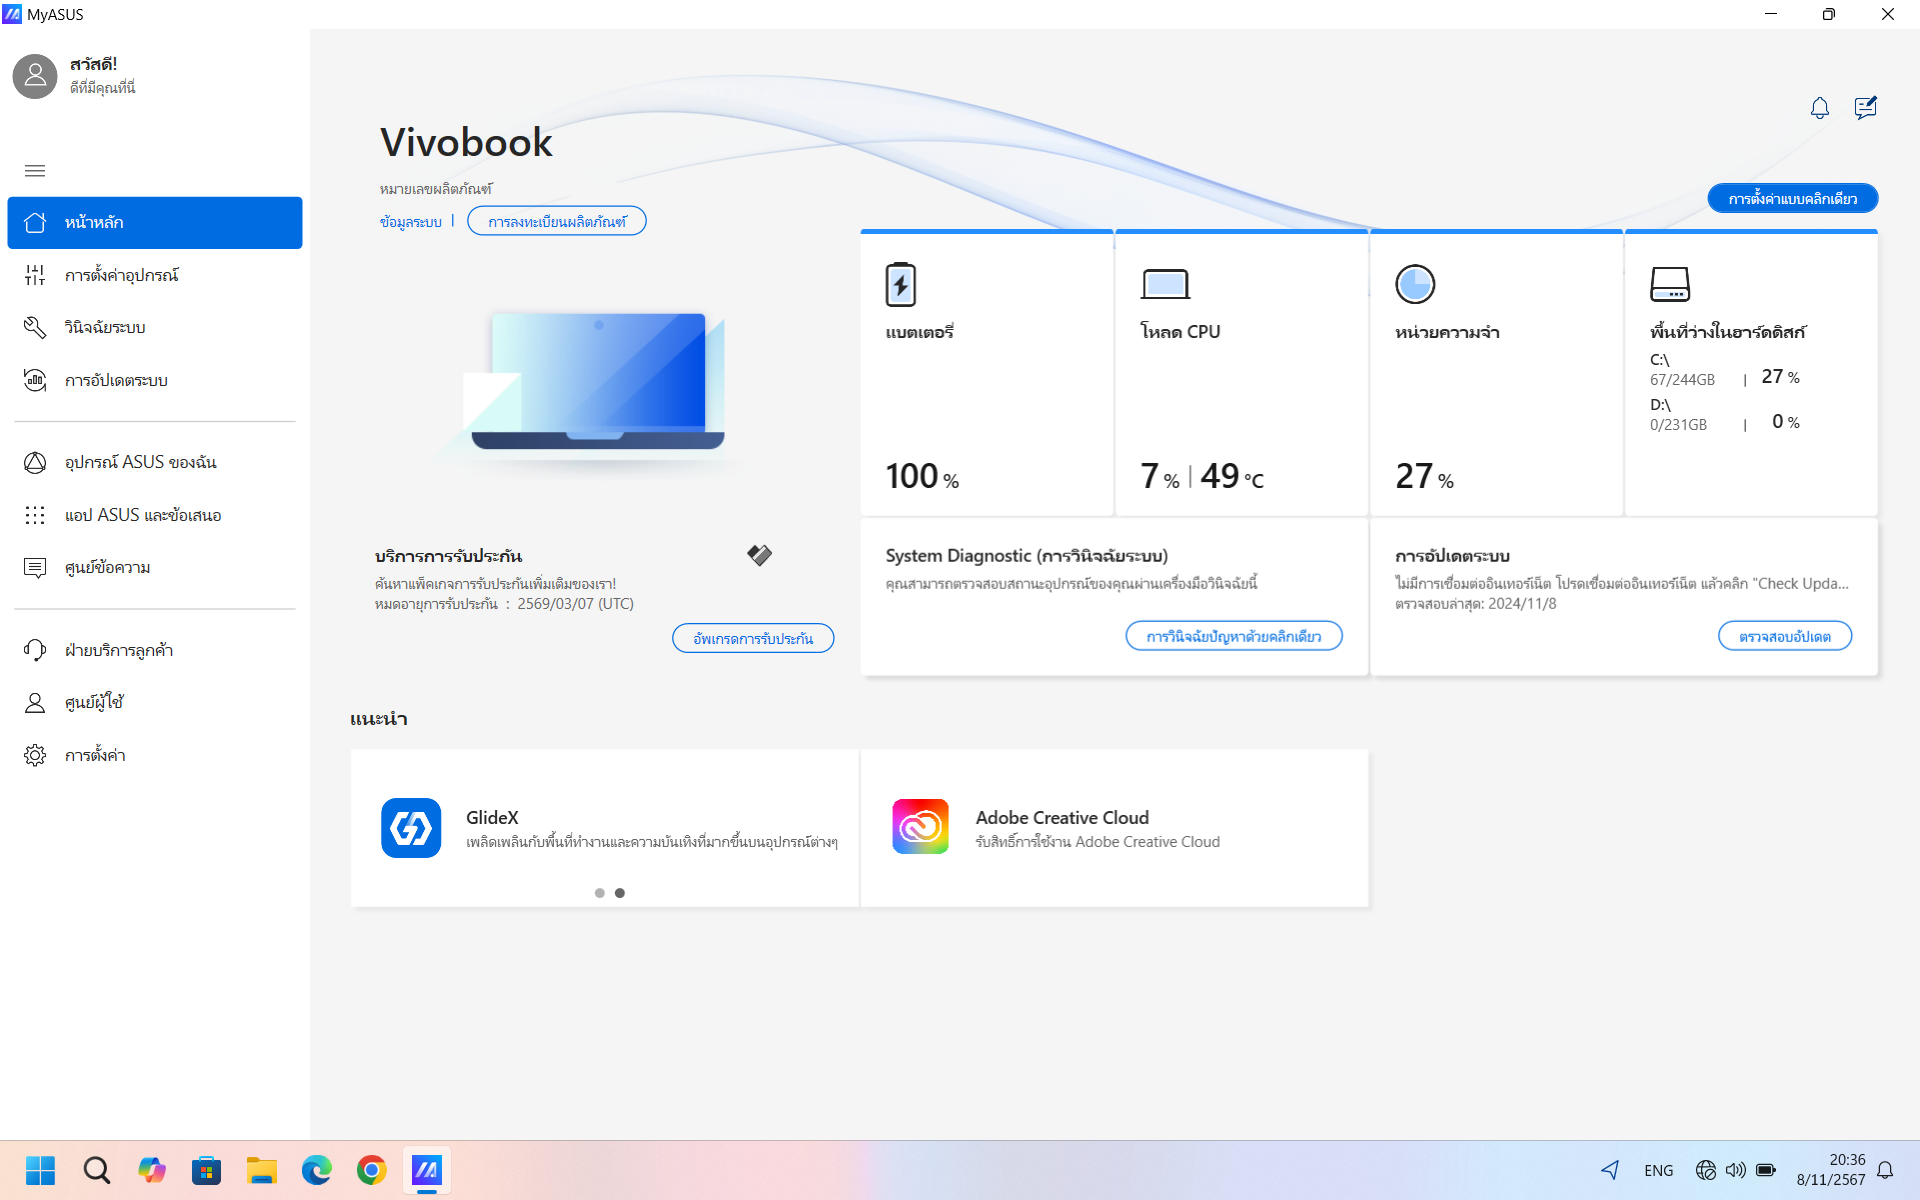Click the battery status icon
1920x1200 pixels.
[900, 285]
